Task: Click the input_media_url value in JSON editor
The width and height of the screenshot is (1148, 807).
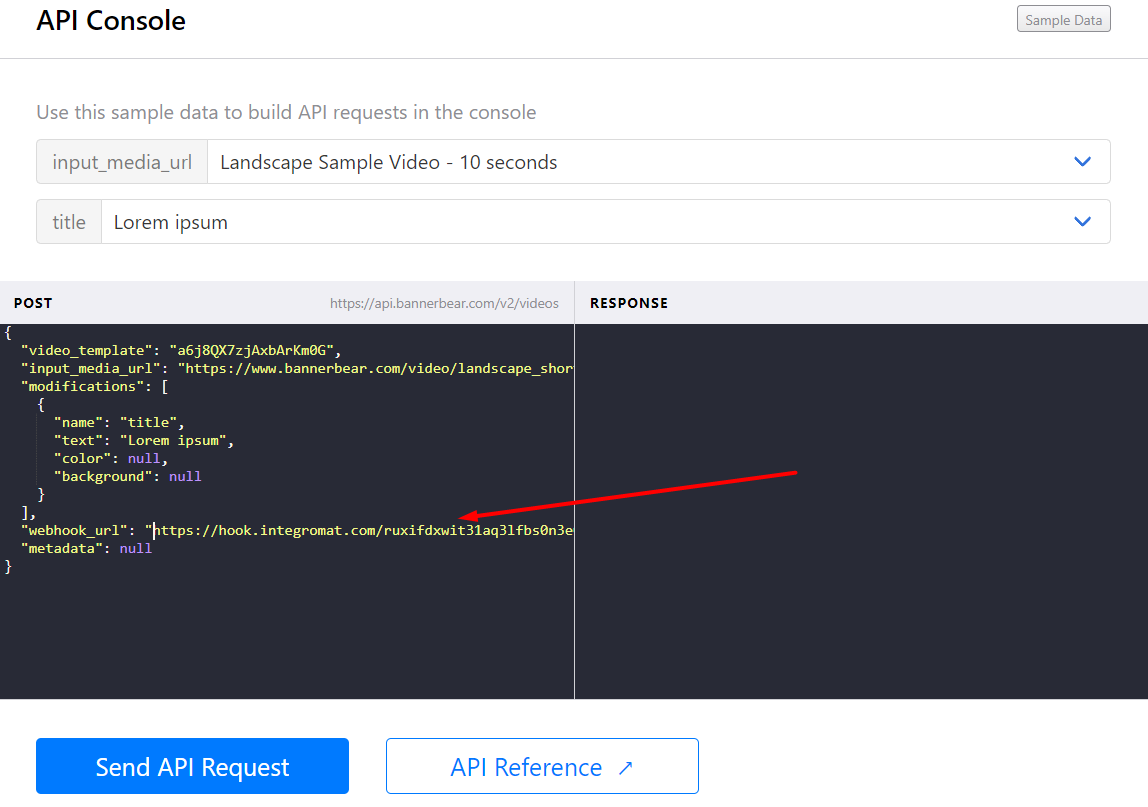Action: click(x=375, y=368)
